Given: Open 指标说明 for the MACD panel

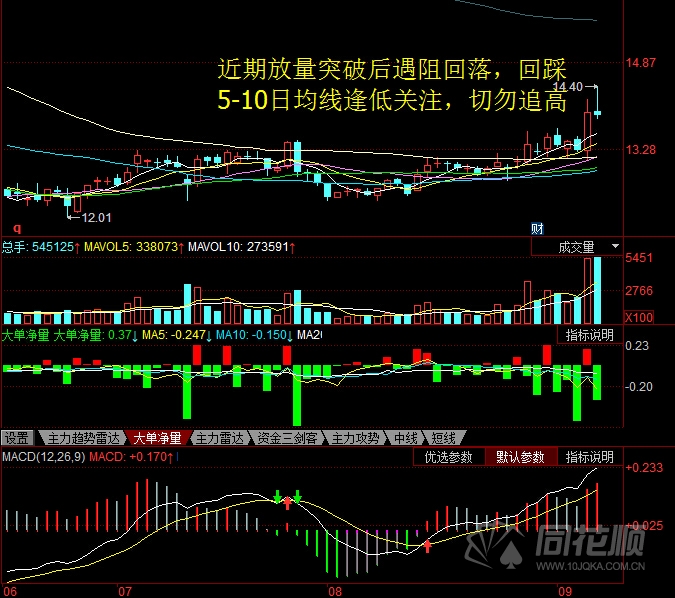Looking at the screenshot, I should pyautogui.click(x=589, y=457).
